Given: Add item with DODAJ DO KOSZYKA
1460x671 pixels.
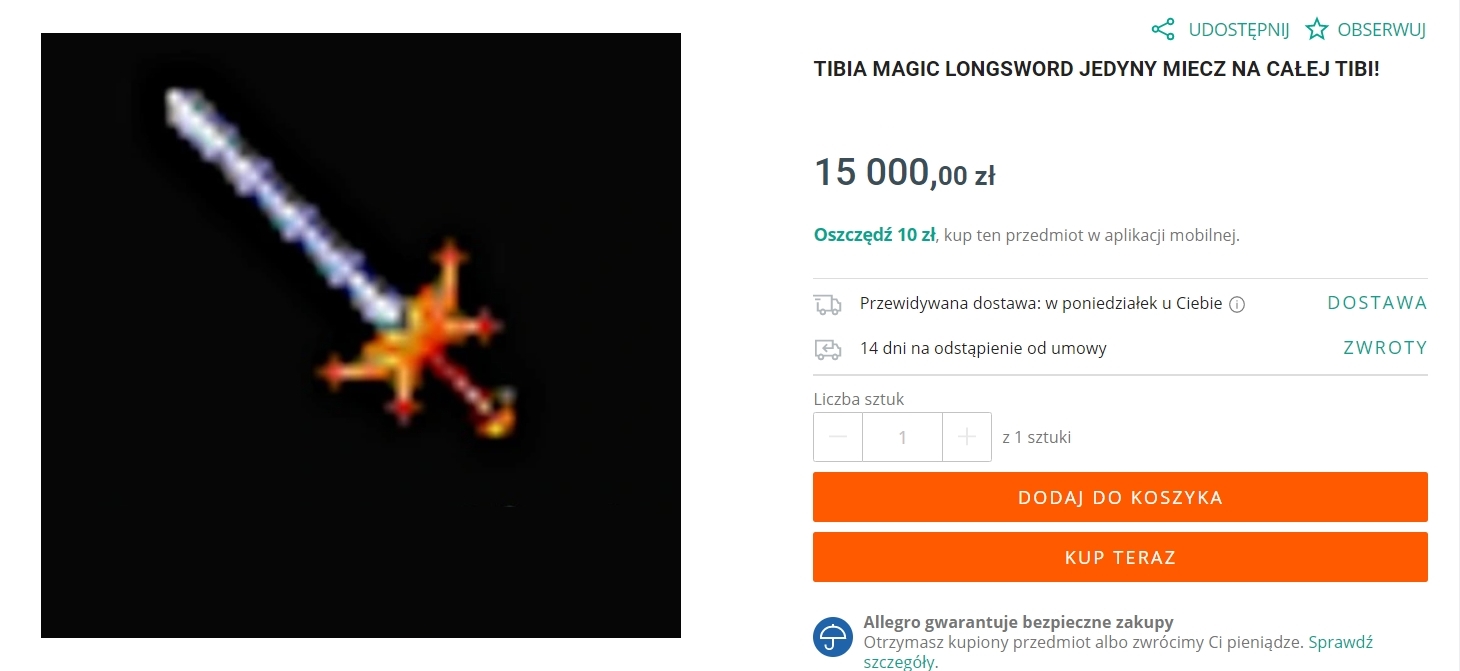Looking at the screenshot, I should pyautogui.click(x=1120, y=497).
